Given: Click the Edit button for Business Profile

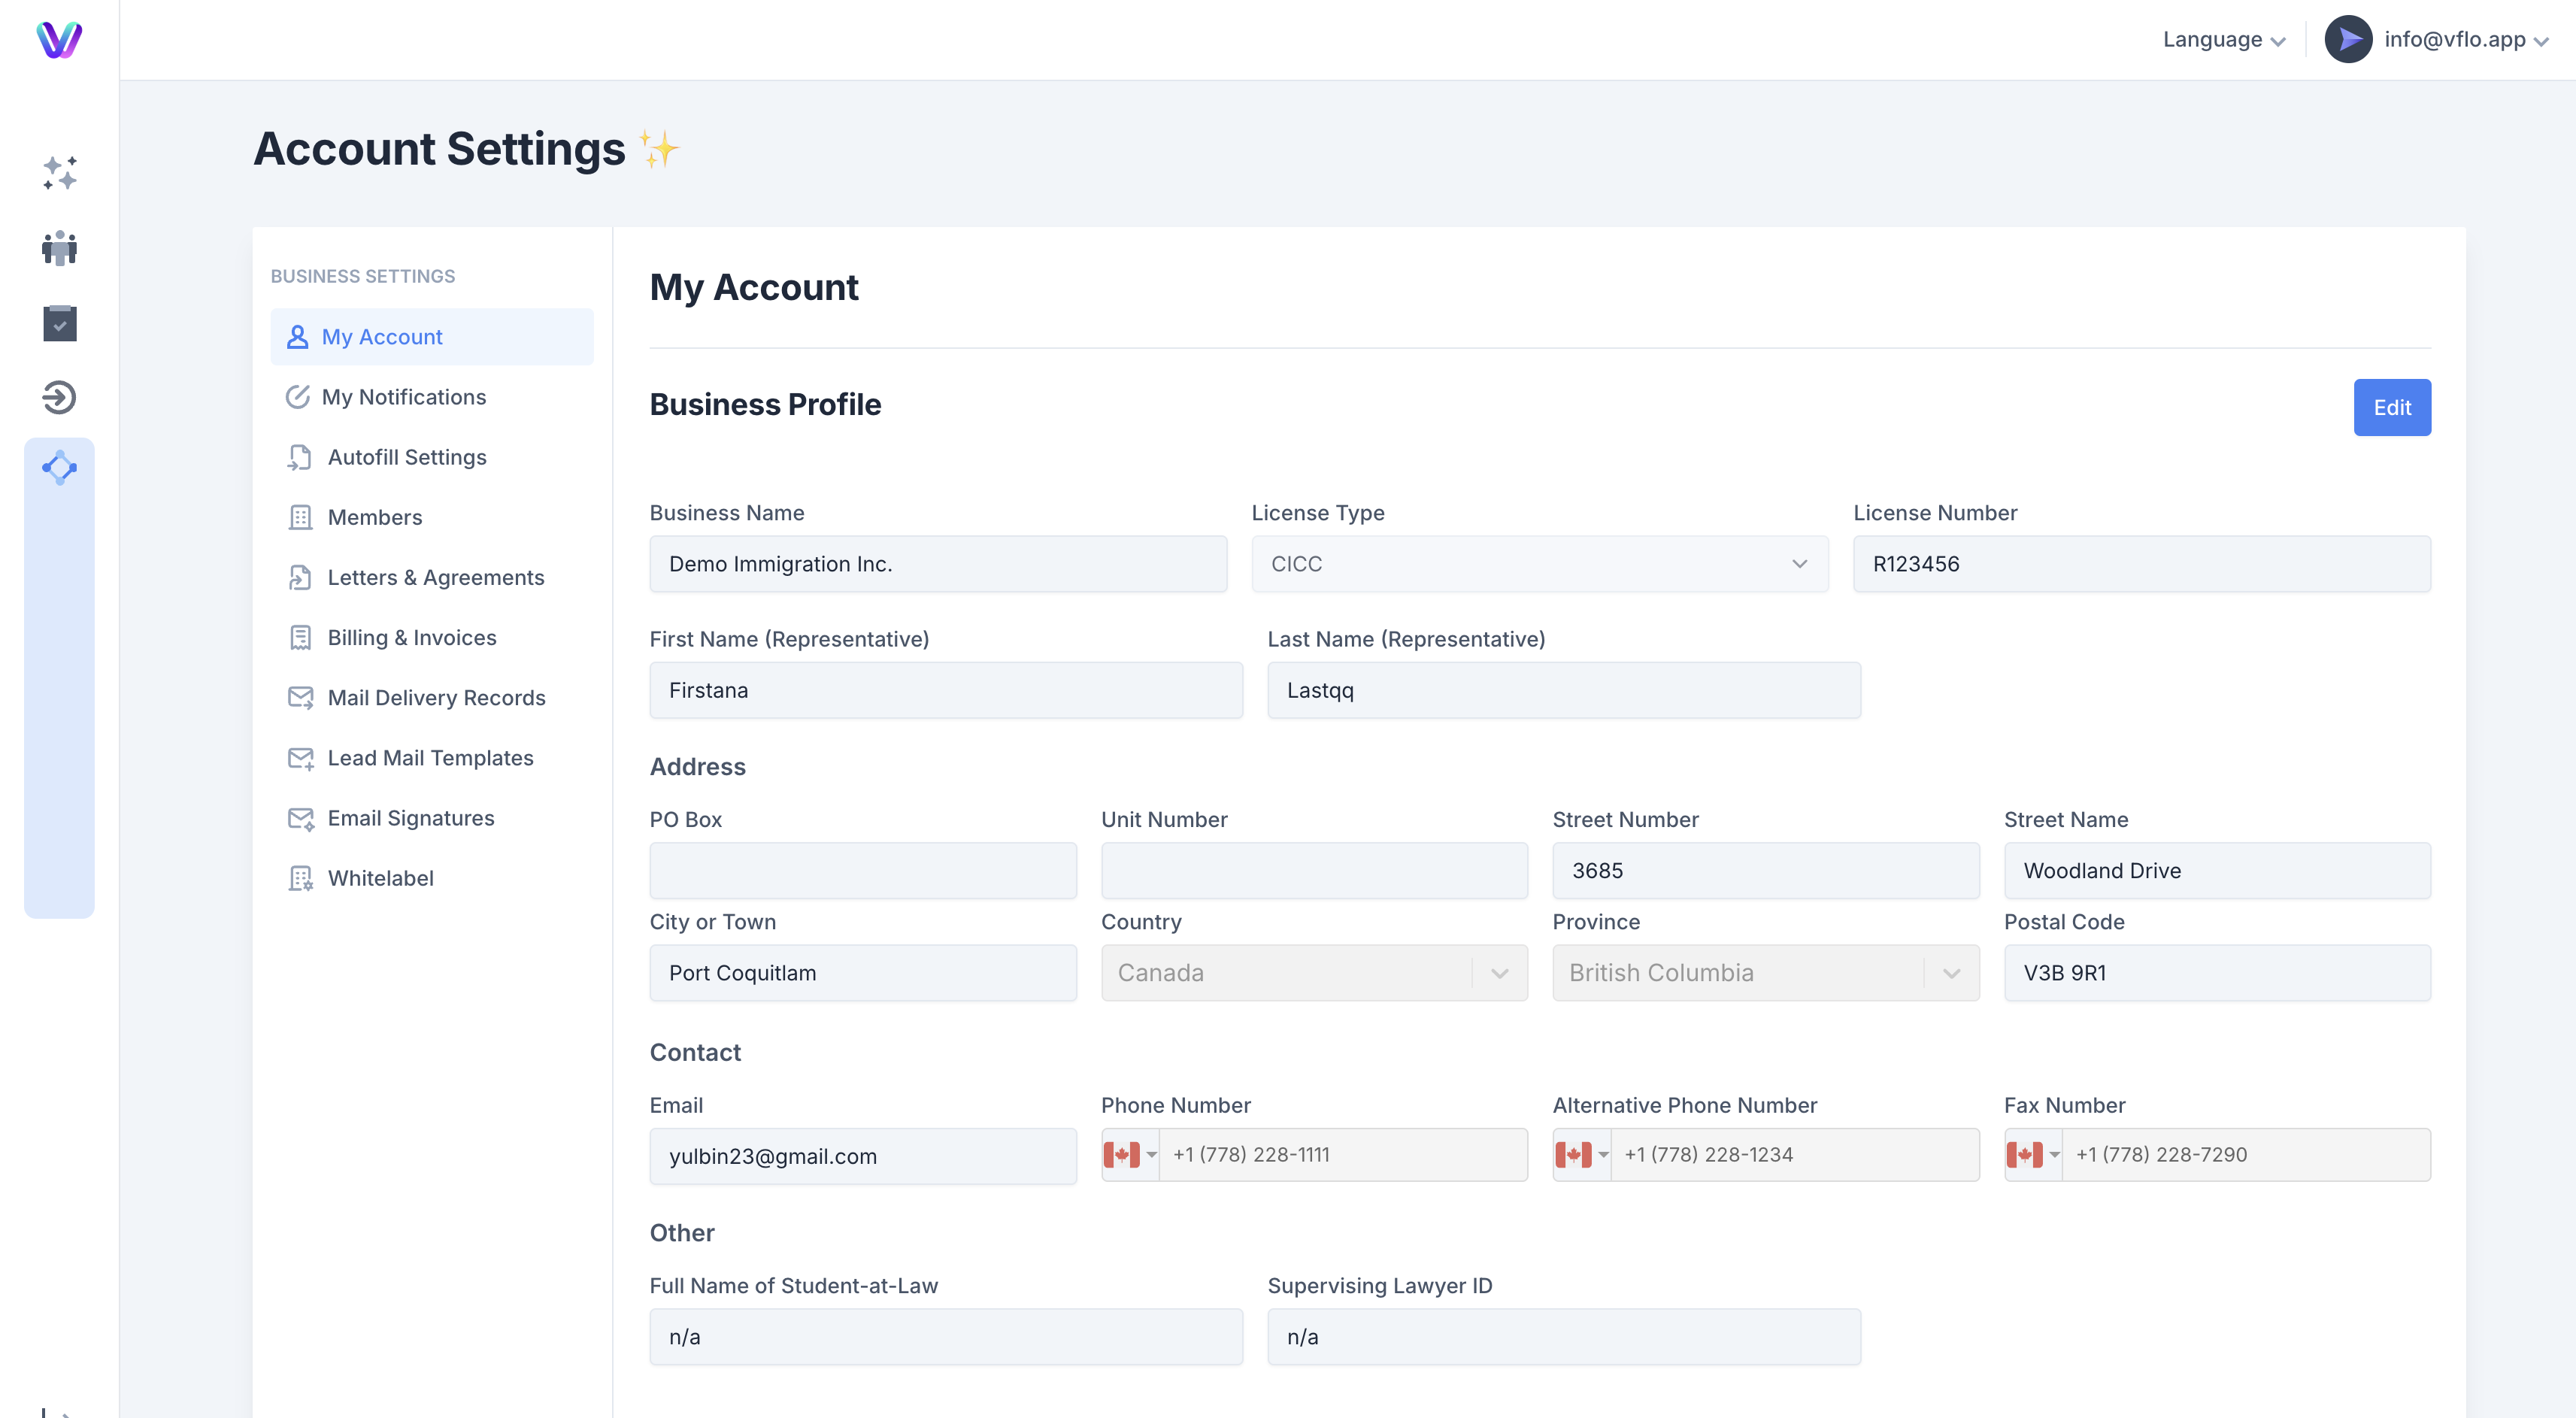Looking at the screenshot, I should 2391,407.
